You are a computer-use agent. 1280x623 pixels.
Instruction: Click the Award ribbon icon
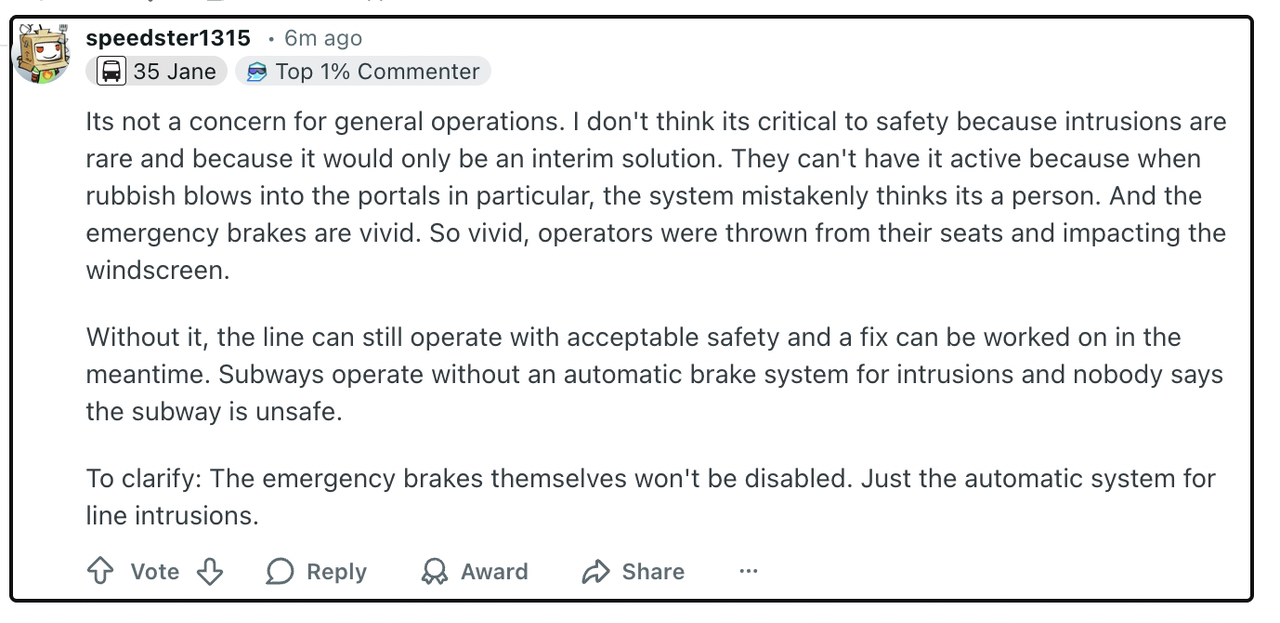tap(435, 571)
